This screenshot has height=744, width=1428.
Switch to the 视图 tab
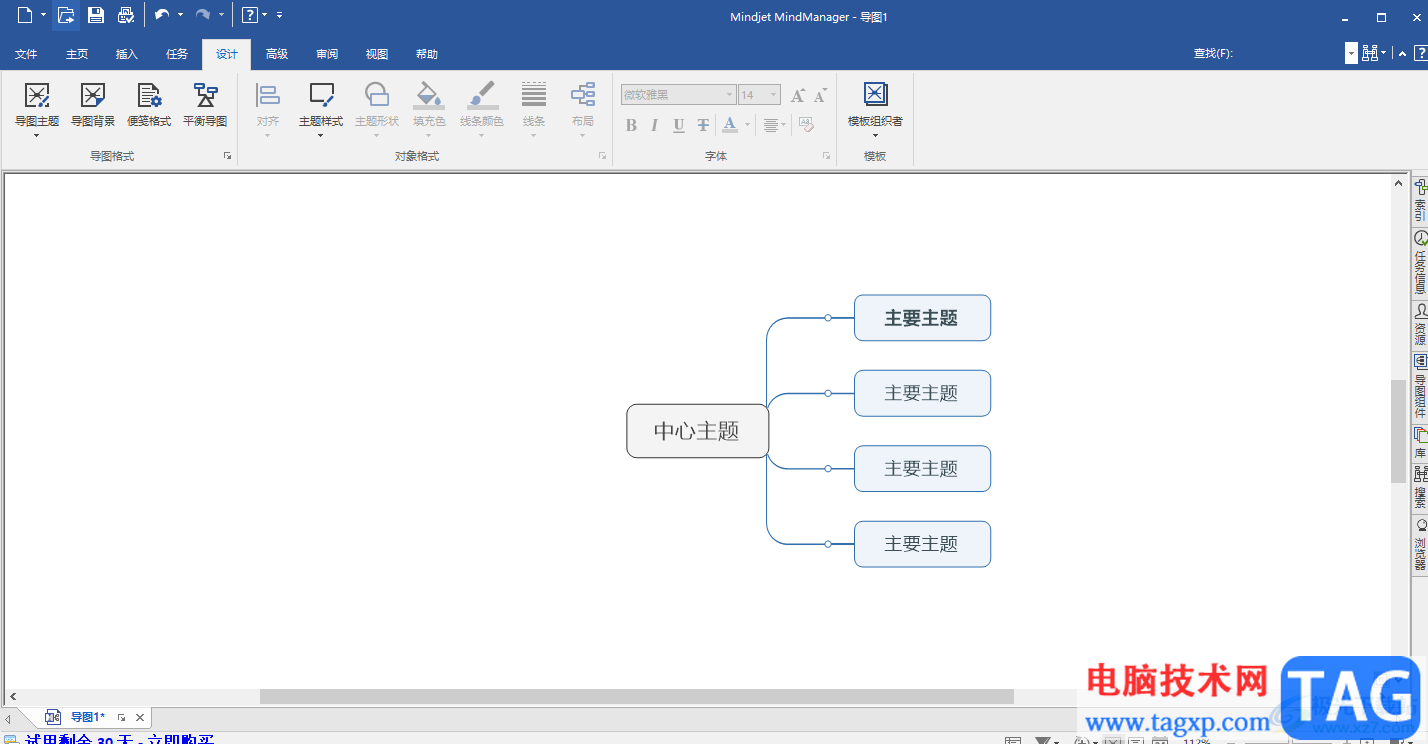click(x=377, y=54)
